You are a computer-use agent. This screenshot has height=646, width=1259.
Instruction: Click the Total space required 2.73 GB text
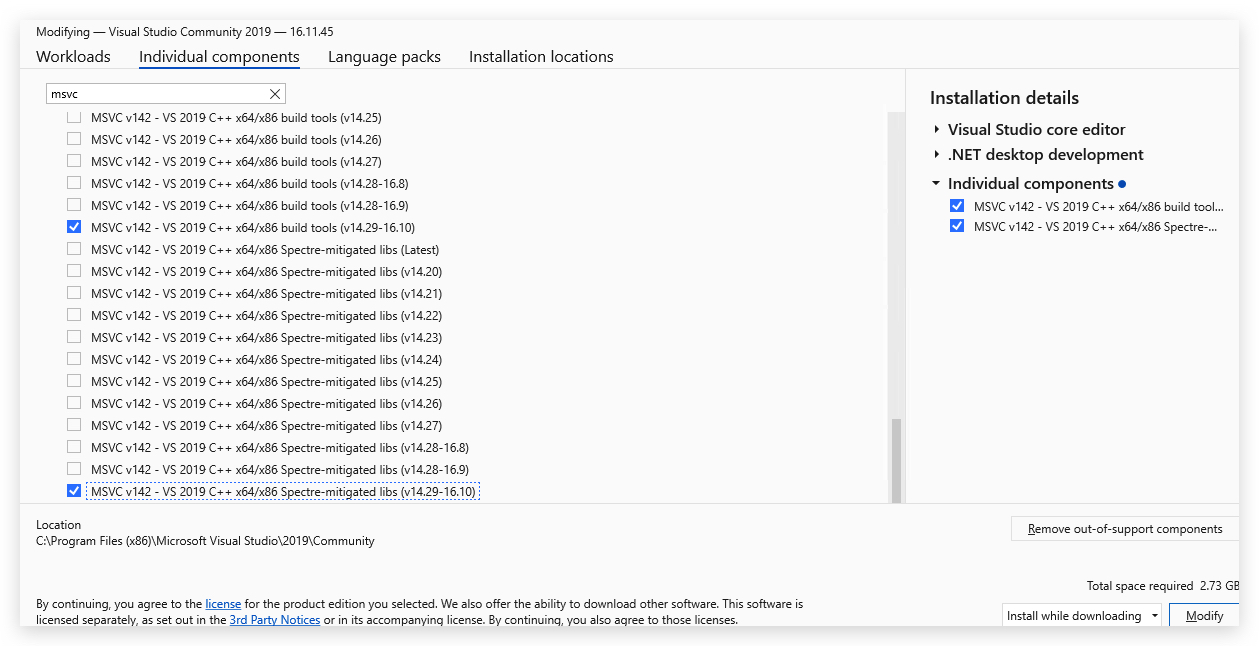(x=1163, y=586)
